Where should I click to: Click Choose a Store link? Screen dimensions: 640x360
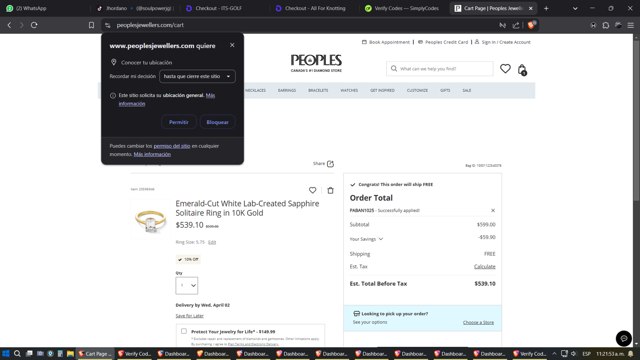tap(478, 322)
